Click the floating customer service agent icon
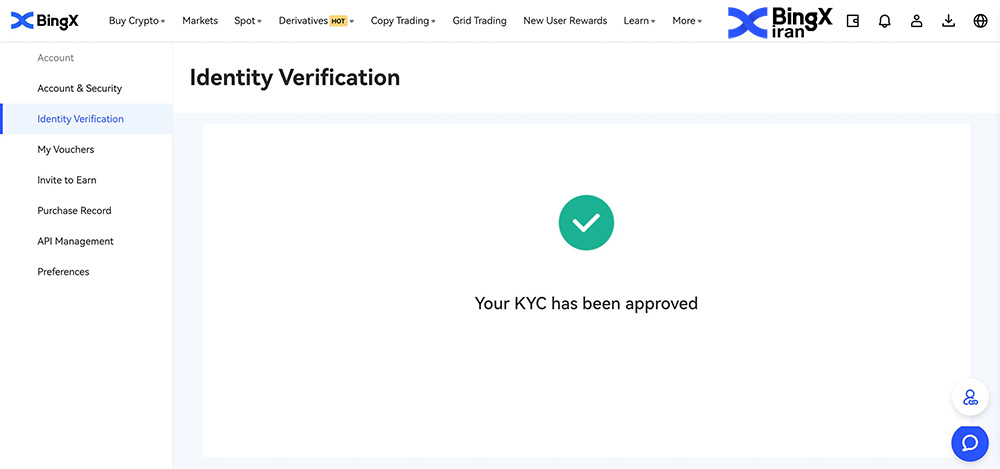1000x469 pixels. 969,398
